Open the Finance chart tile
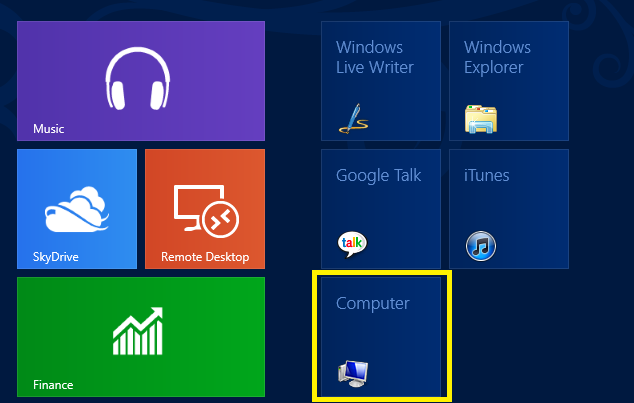The height and width of the screenshot is (403, 634). tap(141, 337)
